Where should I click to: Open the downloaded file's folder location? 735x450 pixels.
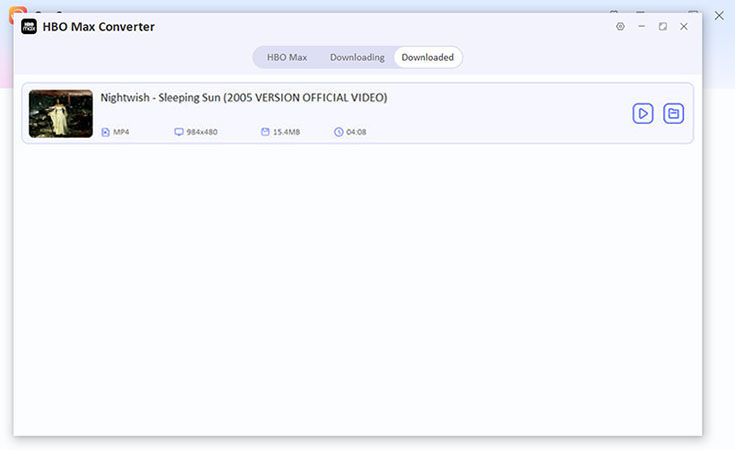pyautogui.click(x=674, y=113)
